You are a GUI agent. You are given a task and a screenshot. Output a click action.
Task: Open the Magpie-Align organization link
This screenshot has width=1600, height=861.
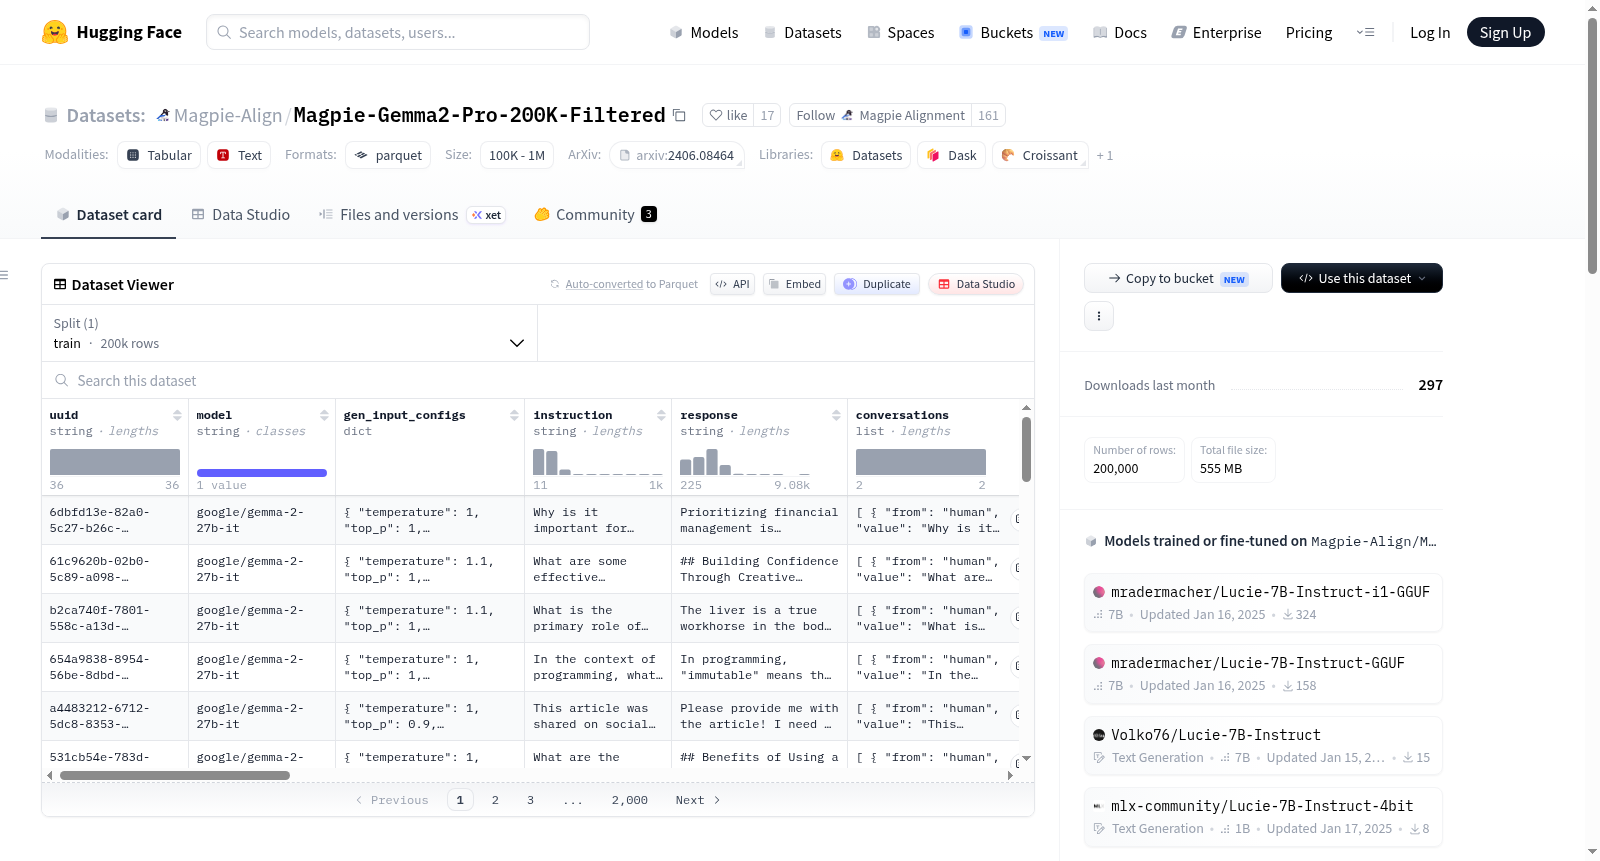click(228, 115)
